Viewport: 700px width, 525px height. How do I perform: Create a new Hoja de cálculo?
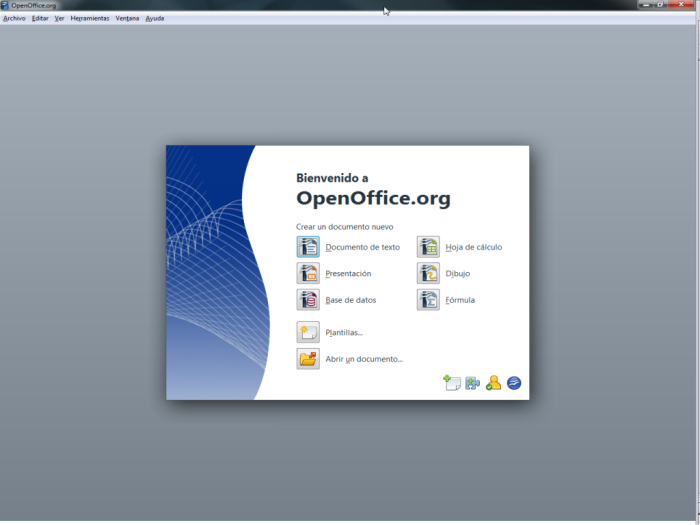coord(474,247)
